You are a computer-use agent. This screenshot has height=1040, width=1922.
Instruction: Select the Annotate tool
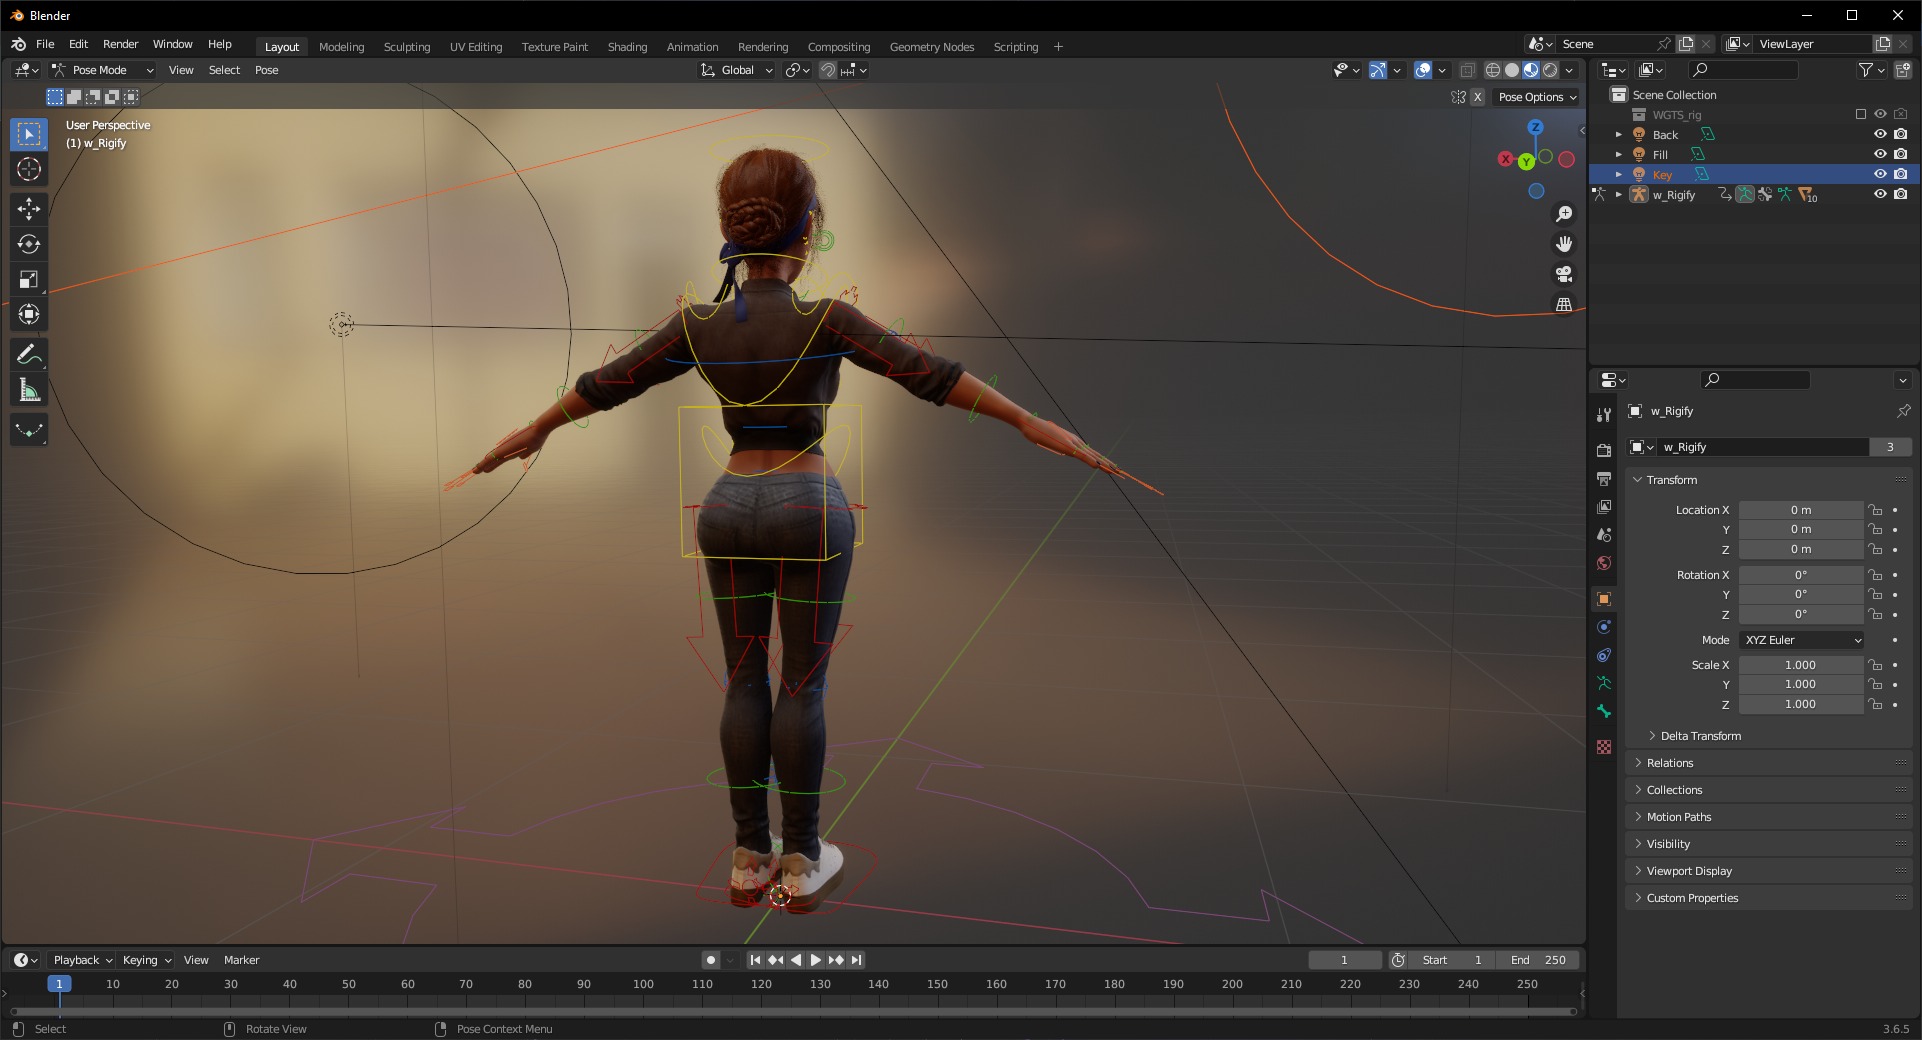tap(29, 354)
